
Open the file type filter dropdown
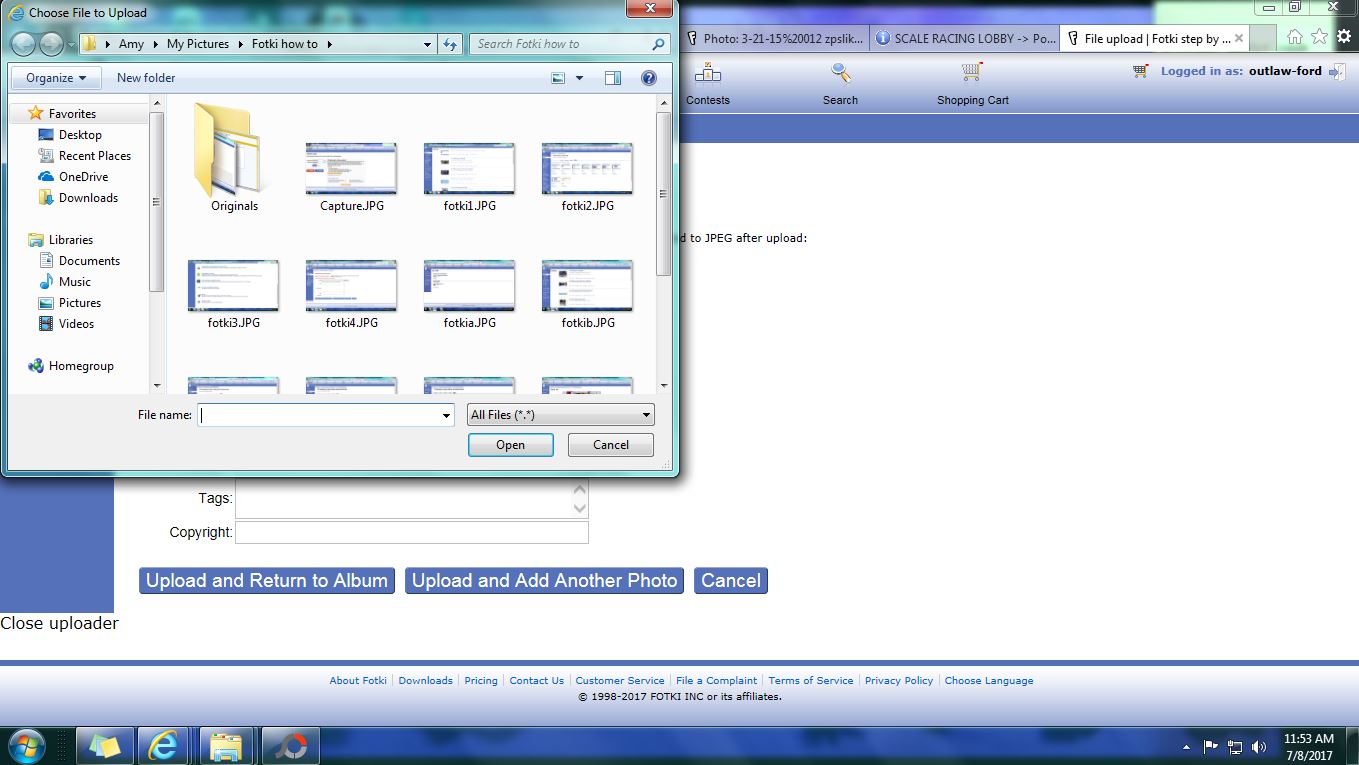pyautogui.click(x=560, y=415)
